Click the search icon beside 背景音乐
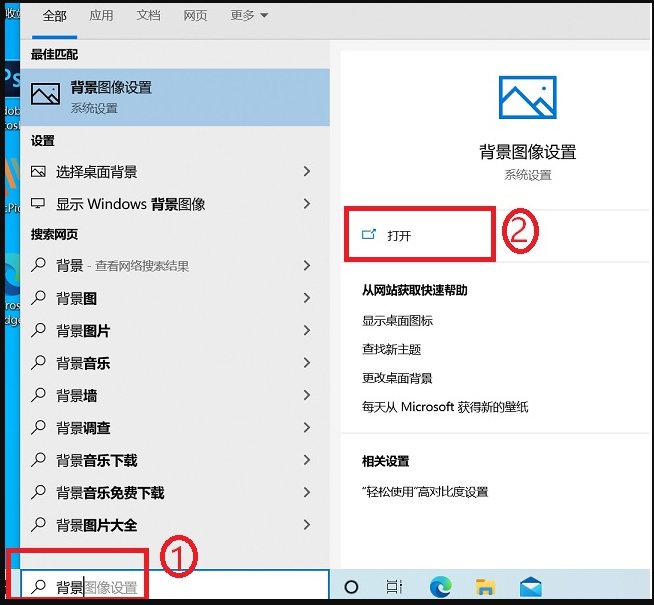This screenshot has height=605, width=654. [x=38, y=362]
